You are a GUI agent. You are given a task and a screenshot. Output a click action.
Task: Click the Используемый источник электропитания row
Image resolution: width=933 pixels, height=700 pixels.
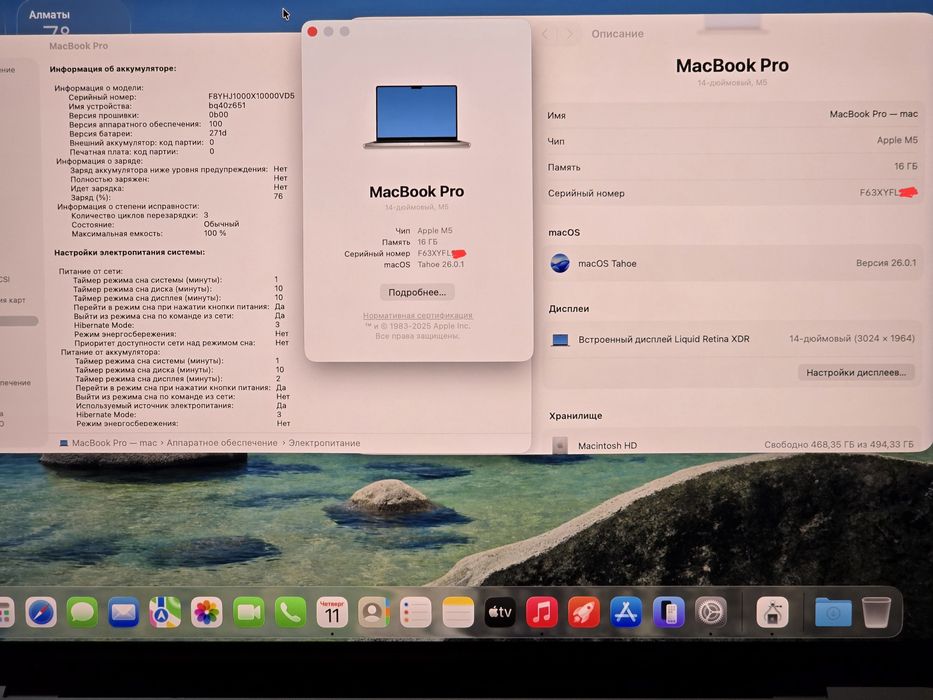click(182, 405)
